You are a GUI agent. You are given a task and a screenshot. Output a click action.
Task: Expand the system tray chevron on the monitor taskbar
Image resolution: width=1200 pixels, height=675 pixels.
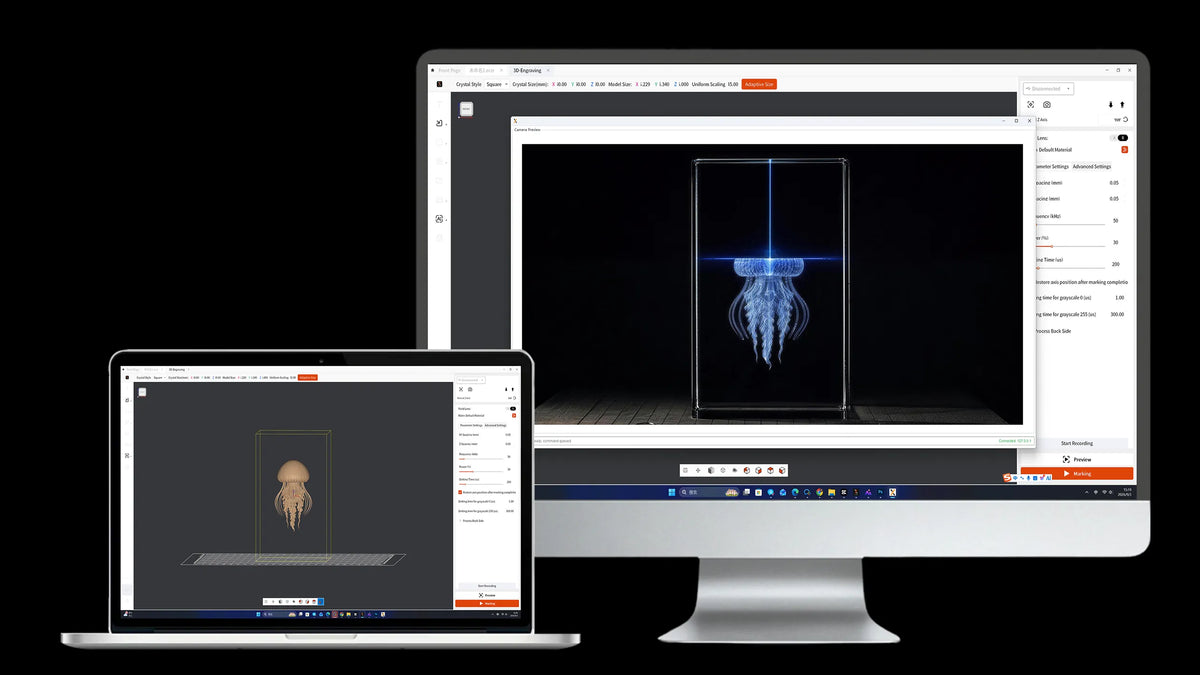1086,492
